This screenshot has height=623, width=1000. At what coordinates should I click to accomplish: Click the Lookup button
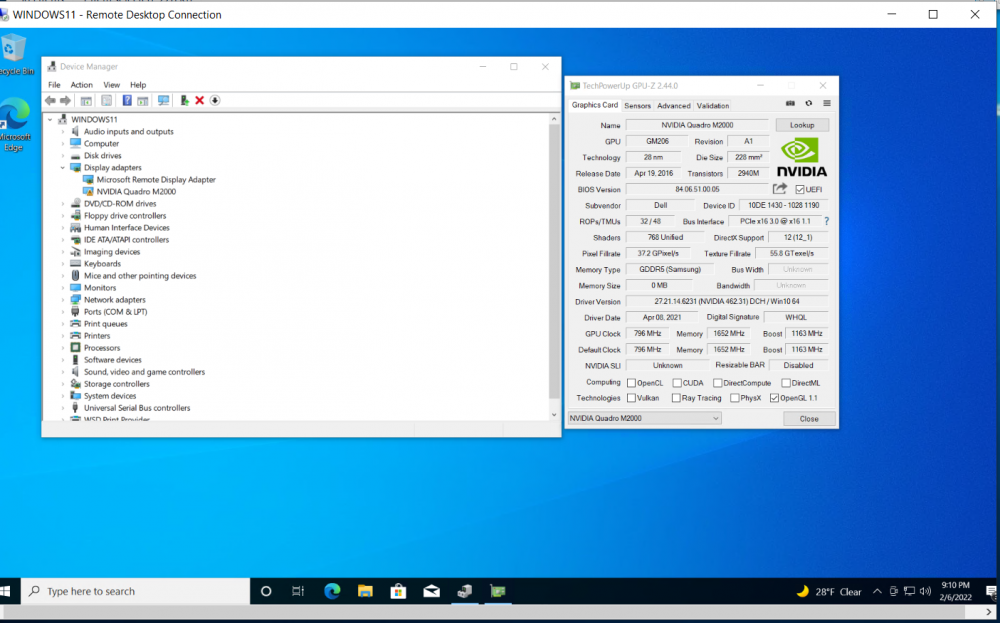coord(802,125)
